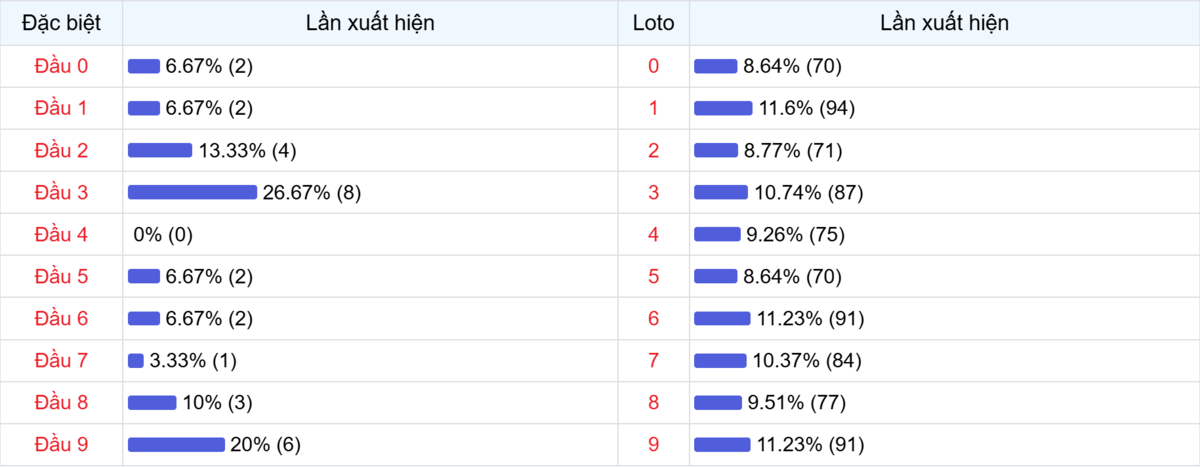The height and width of the screenshot is (467, 1200).
Task: Click the progress bar for Đầu 3
Action: [192, 192]
